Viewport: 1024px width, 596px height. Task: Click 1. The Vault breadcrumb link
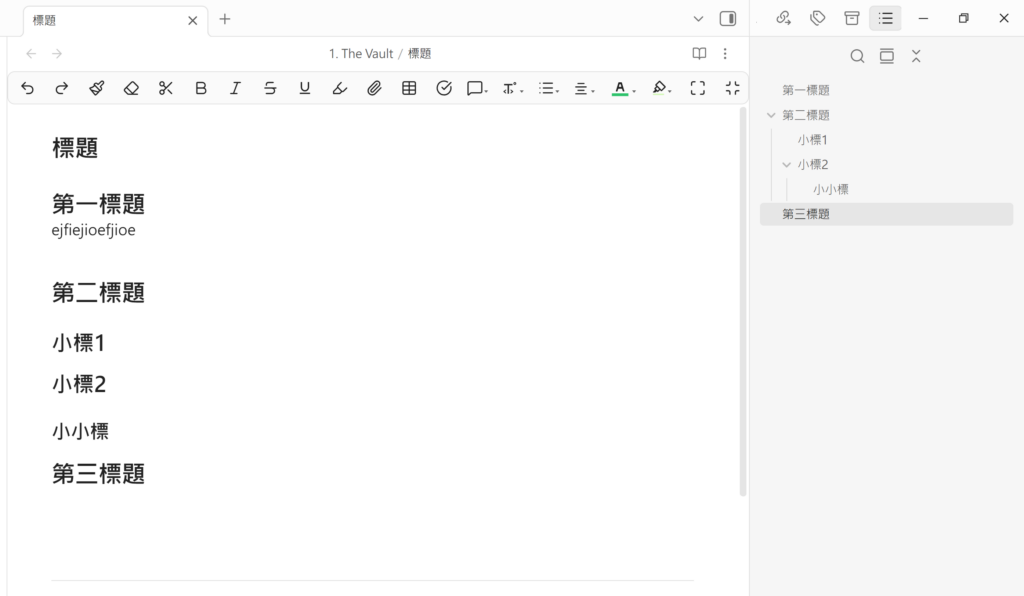pyautogui.click(x=361, y=54)
